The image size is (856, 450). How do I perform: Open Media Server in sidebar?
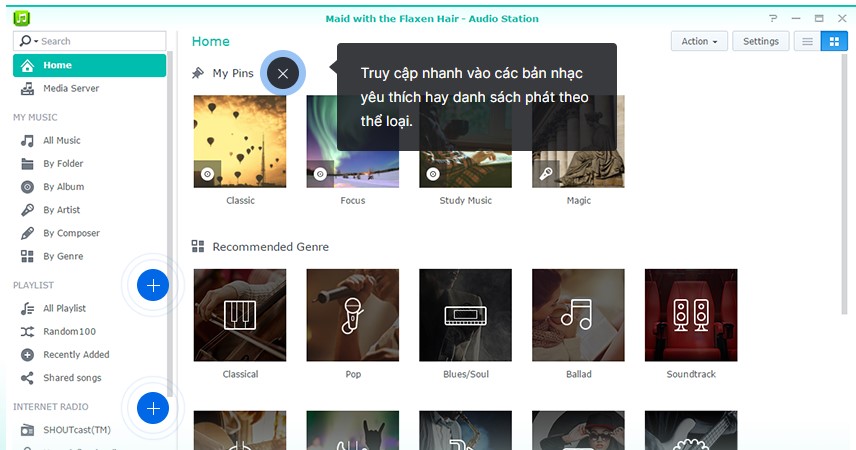pyautogui.click(x=70, y=89)
